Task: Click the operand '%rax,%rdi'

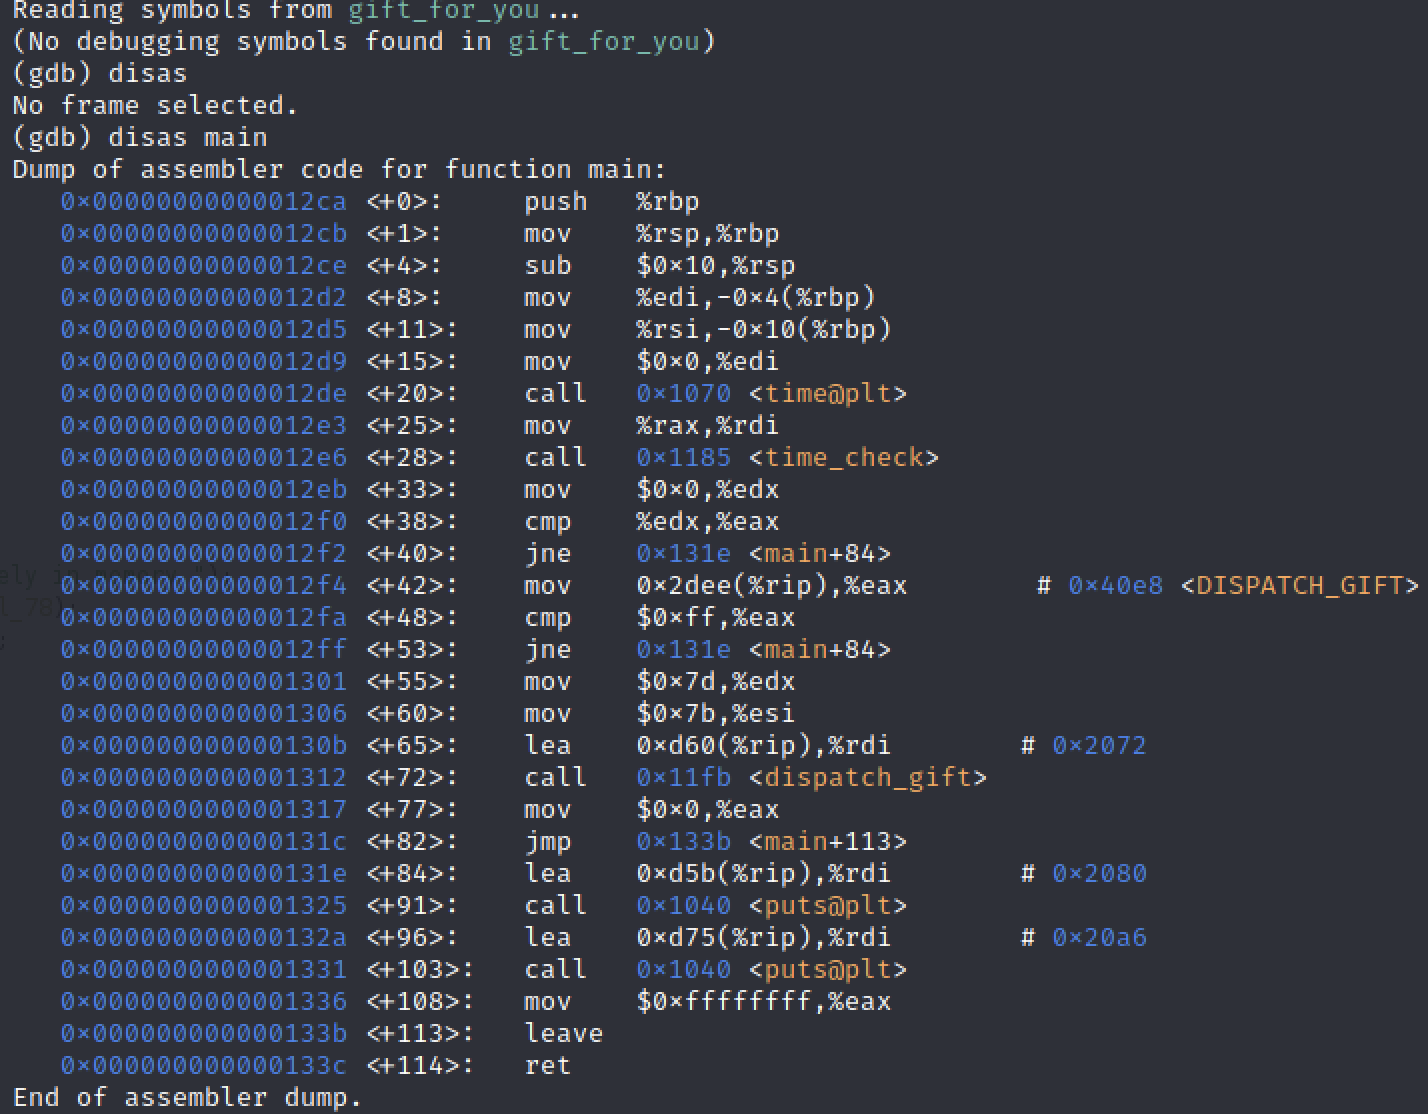Action: (708, 425)
